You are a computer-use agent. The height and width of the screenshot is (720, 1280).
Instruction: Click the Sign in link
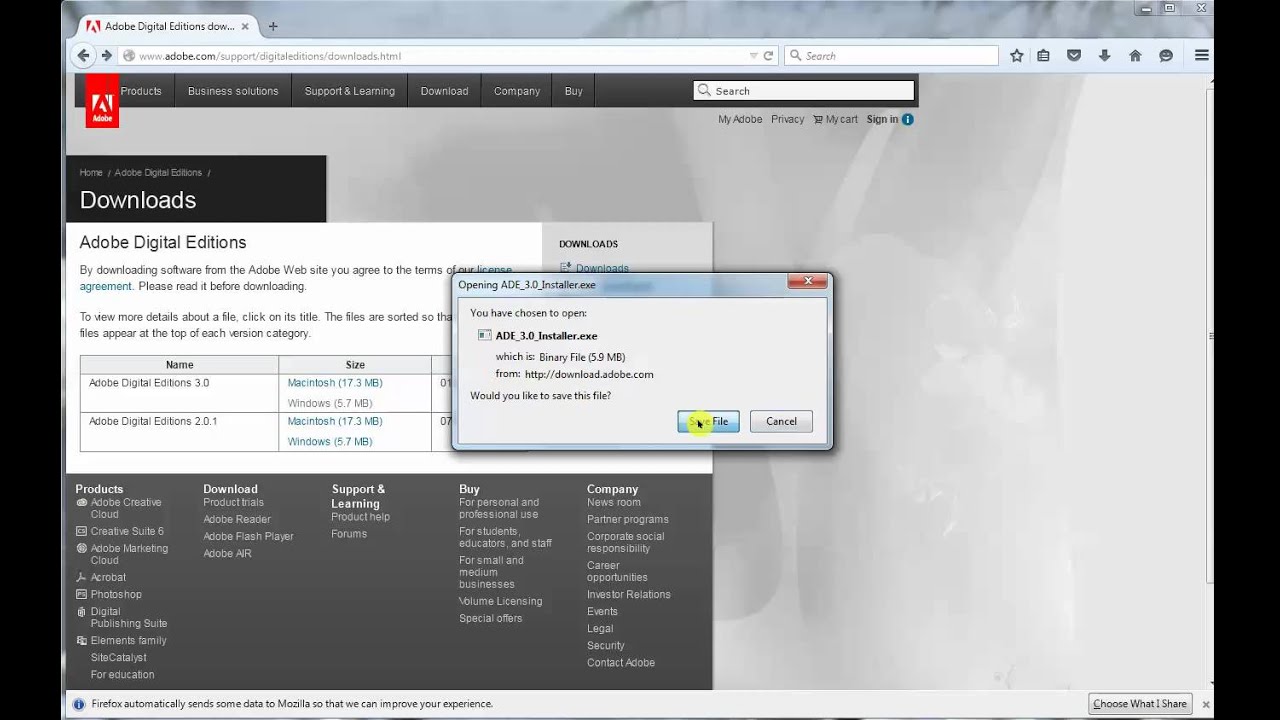[x=882, y=119]
